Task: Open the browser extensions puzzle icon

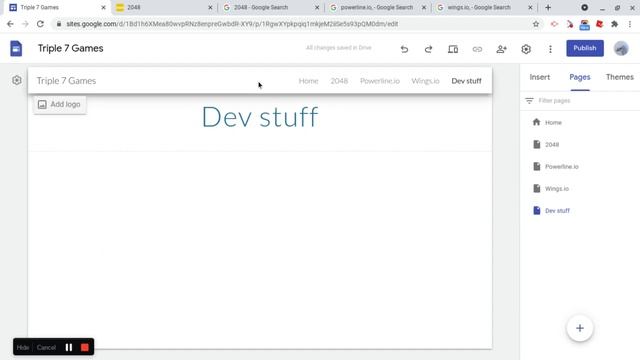Action: click(x=614, y=24)
